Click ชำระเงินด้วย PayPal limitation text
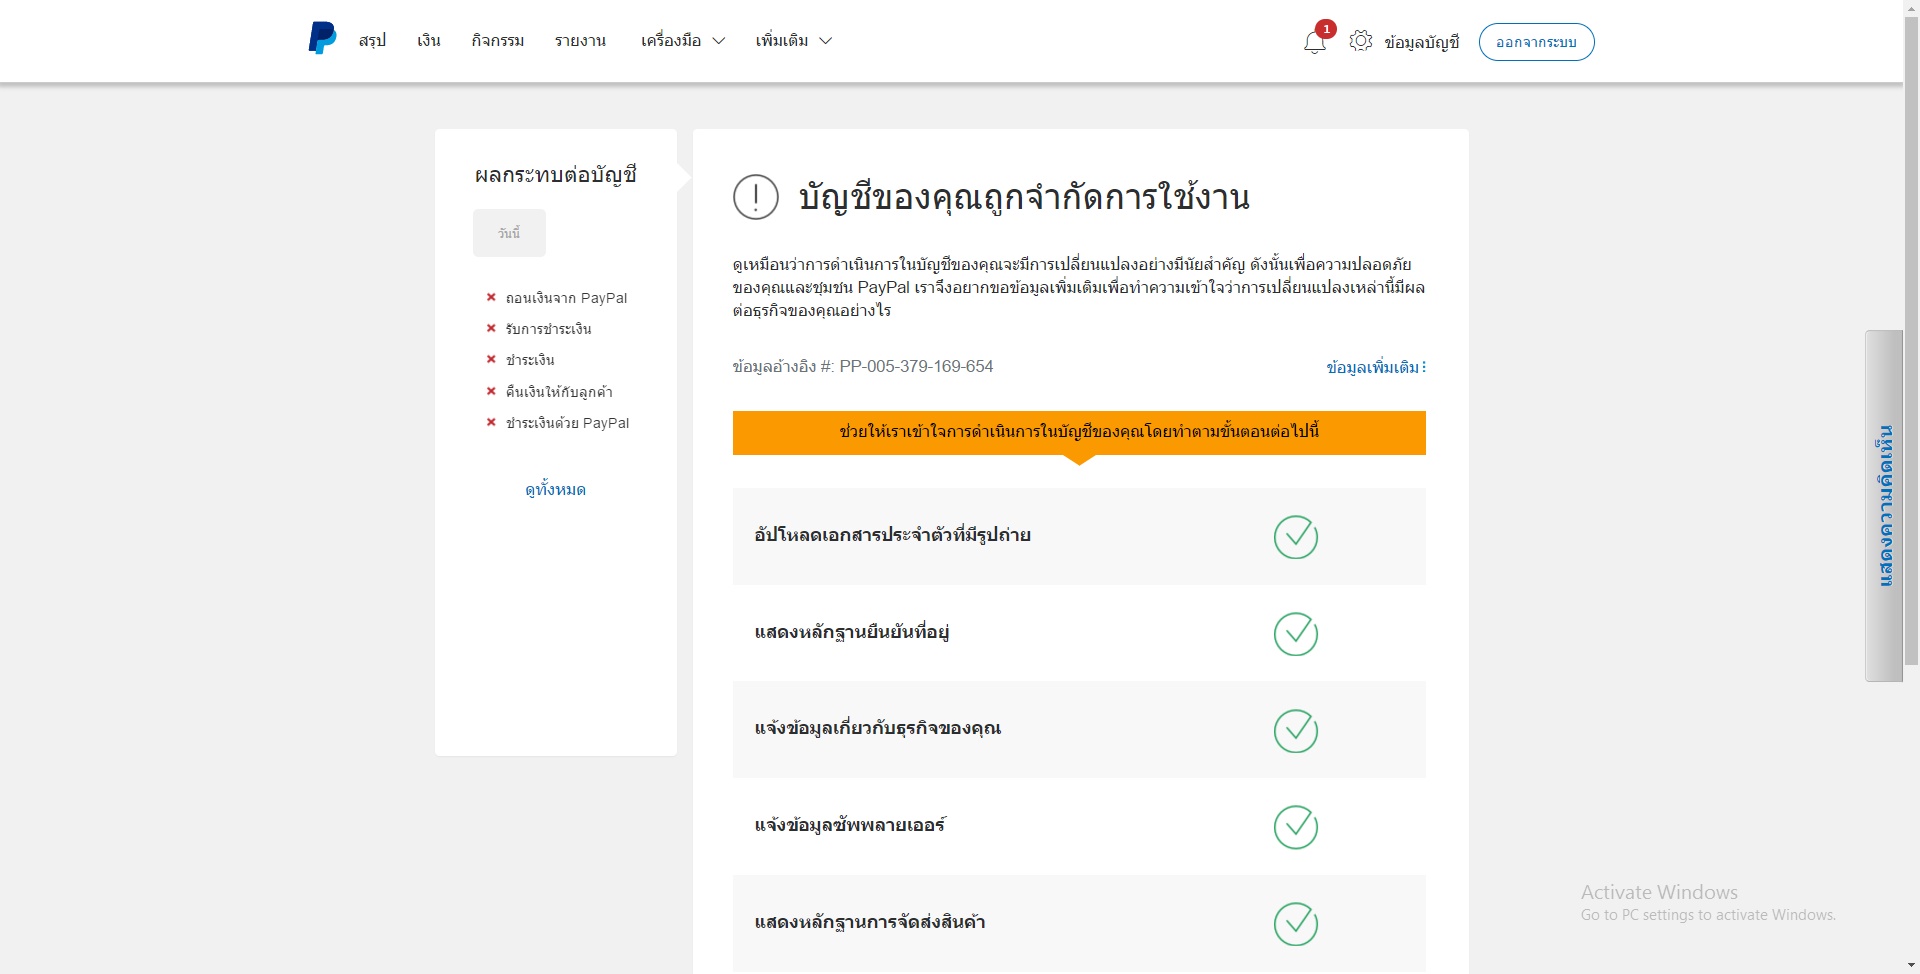 [x=567, y=423]
